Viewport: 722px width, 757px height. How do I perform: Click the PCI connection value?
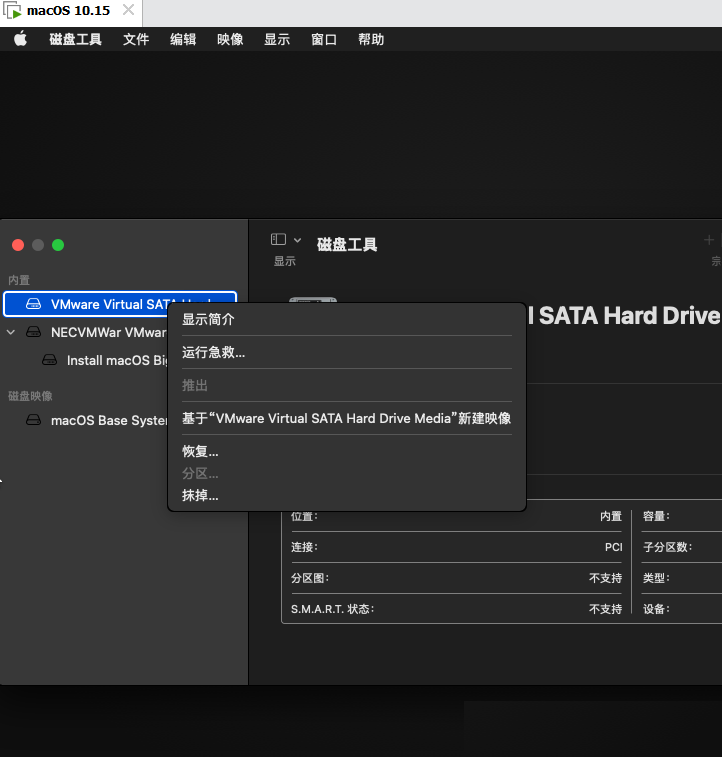point(613,547)
